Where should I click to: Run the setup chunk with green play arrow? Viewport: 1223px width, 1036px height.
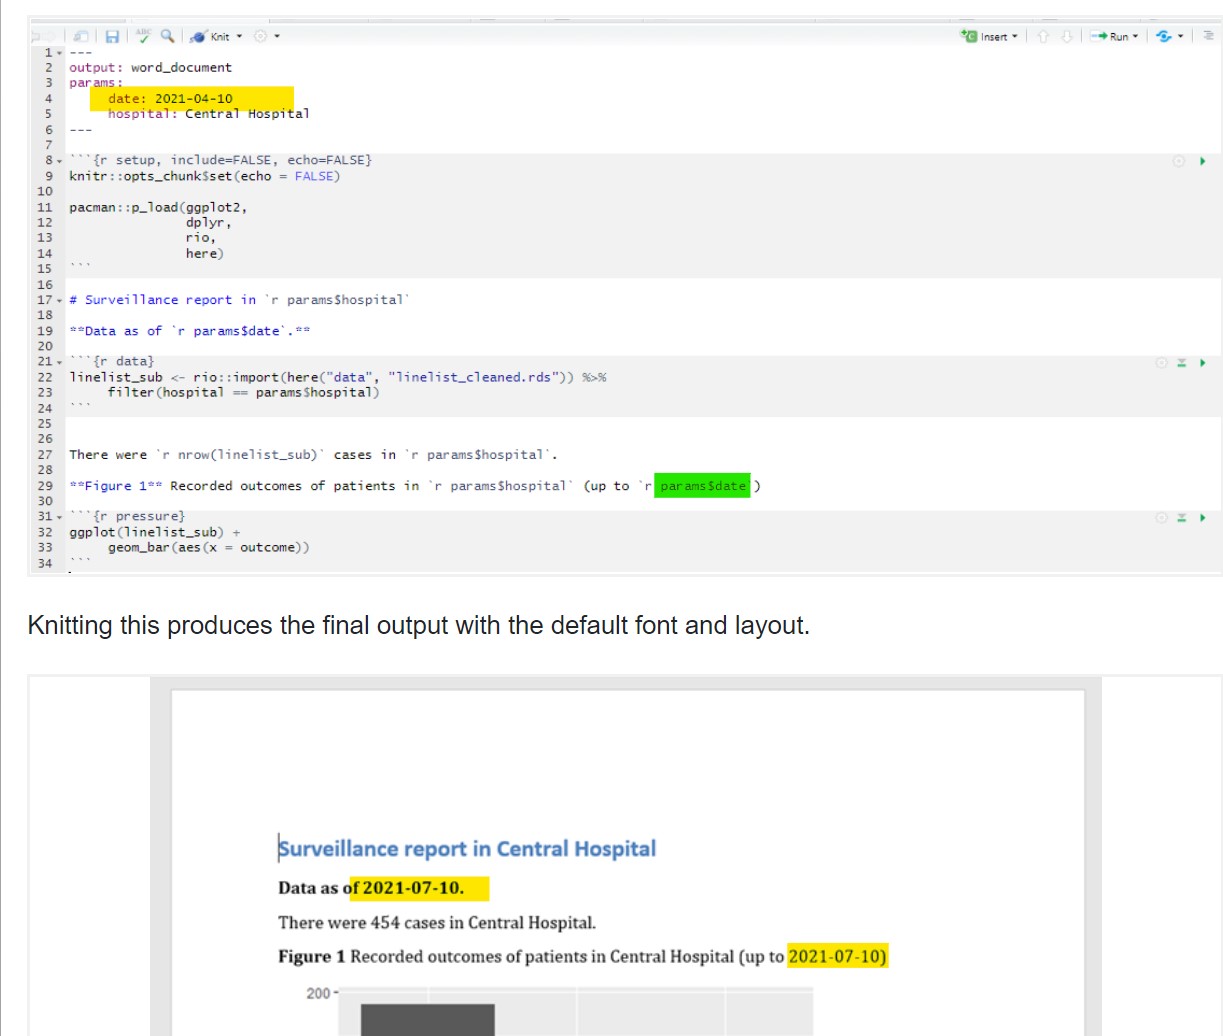click(1203, 160)
